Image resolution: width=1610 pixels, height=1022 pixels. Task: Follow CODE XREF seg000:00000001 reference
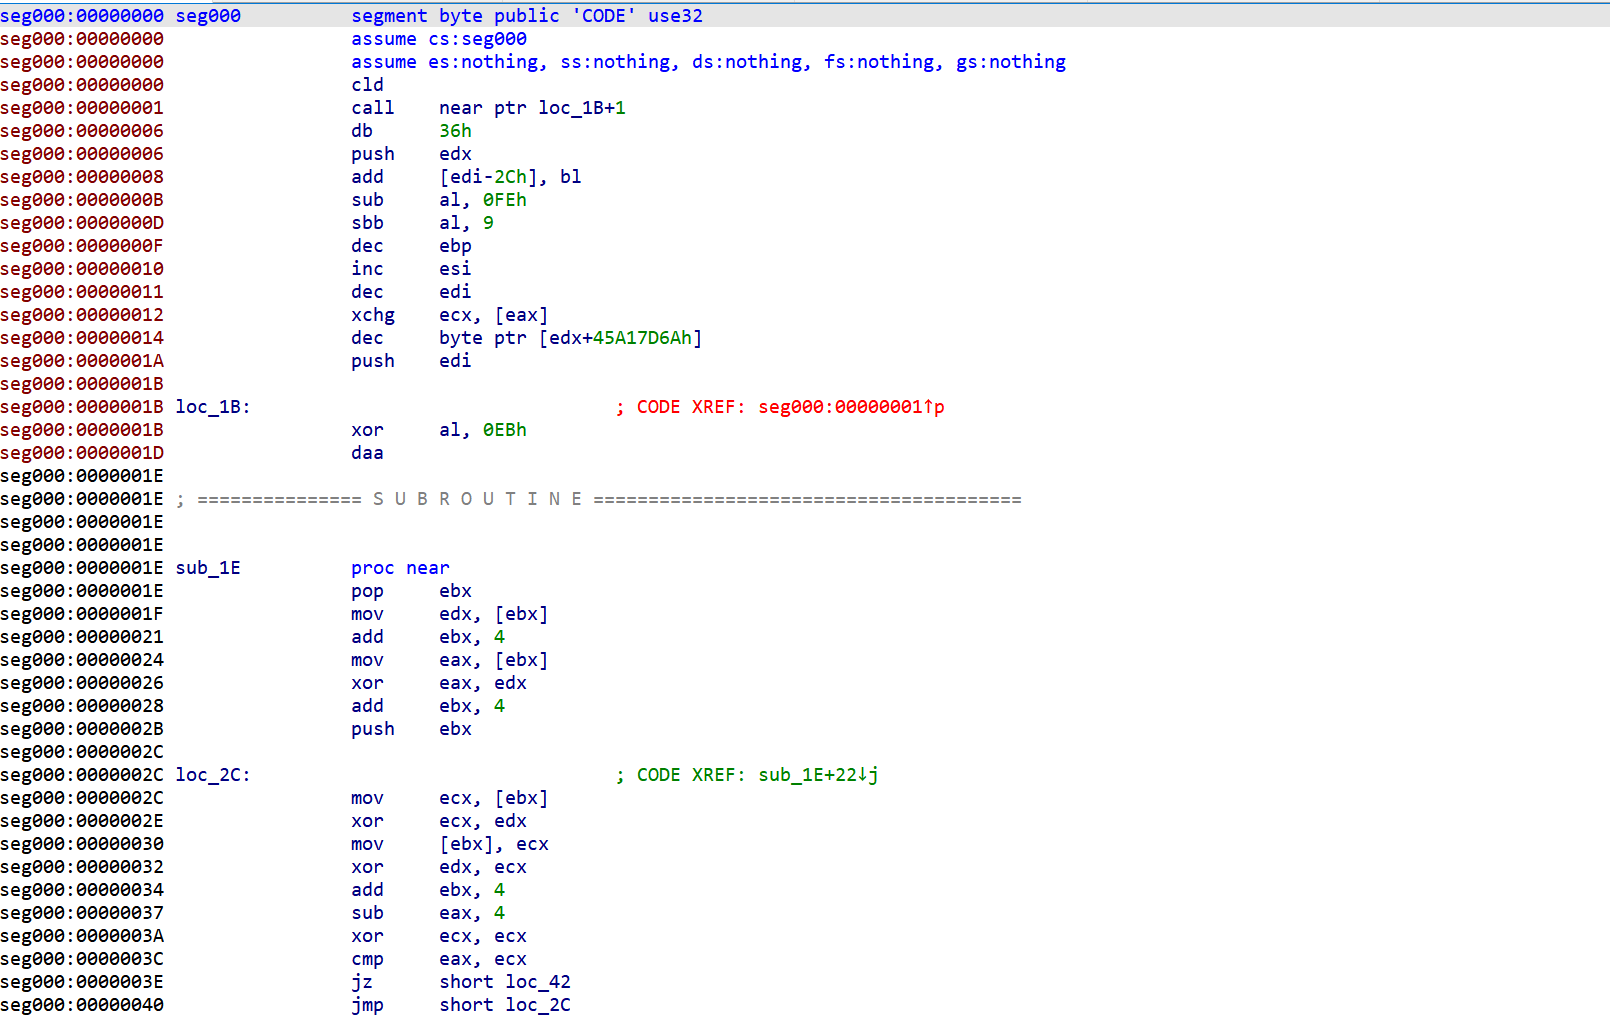pos(851,407)
